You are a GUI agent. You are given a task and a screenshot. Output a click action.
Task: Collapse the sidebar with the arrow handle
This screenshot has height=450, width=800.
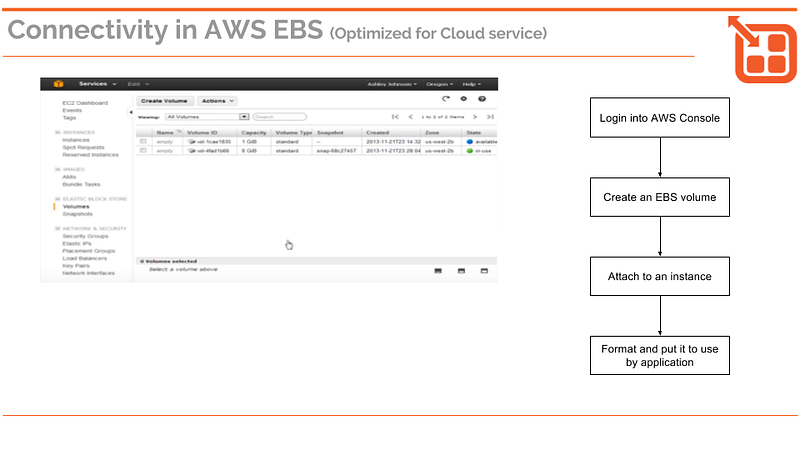pos(131,112)
